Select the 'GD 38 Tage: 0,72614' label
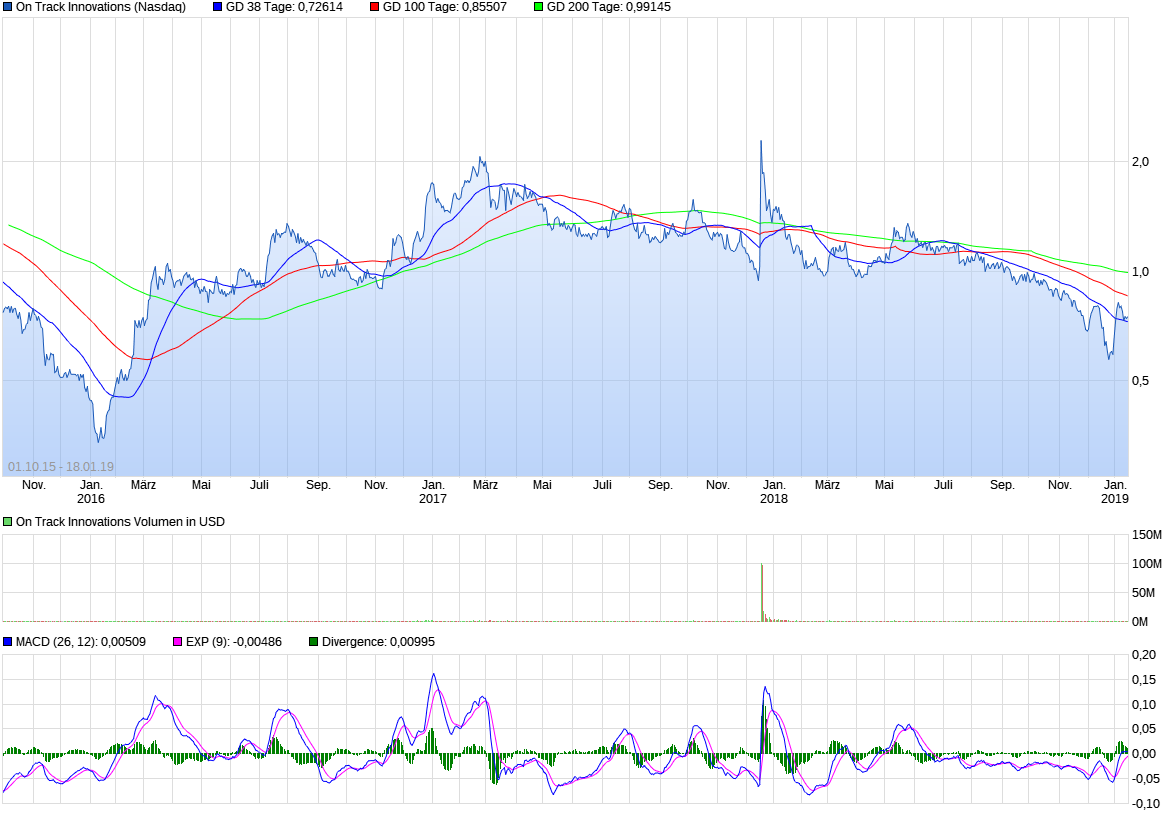 coord(284,7)
